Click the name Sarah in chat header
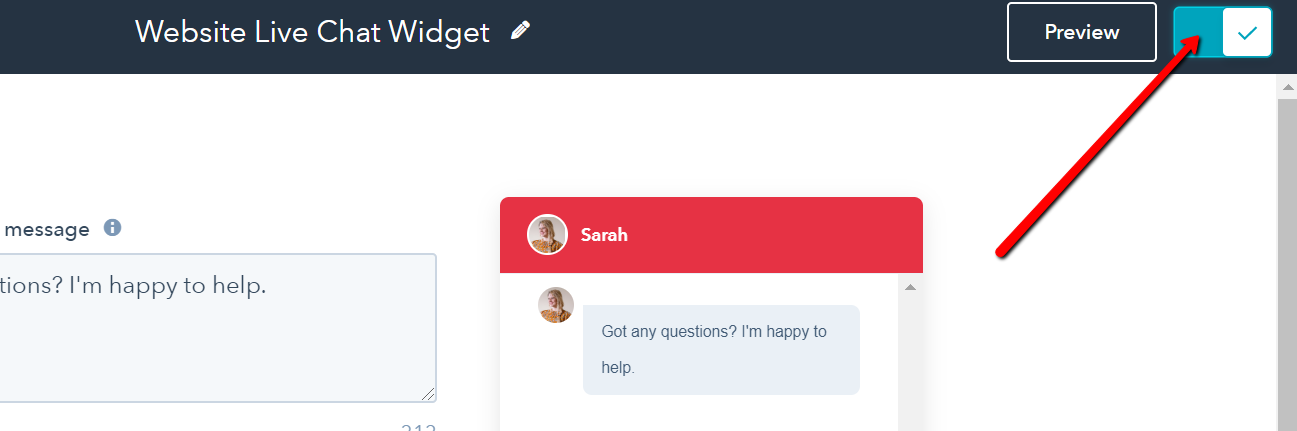 tap(604, 236)
